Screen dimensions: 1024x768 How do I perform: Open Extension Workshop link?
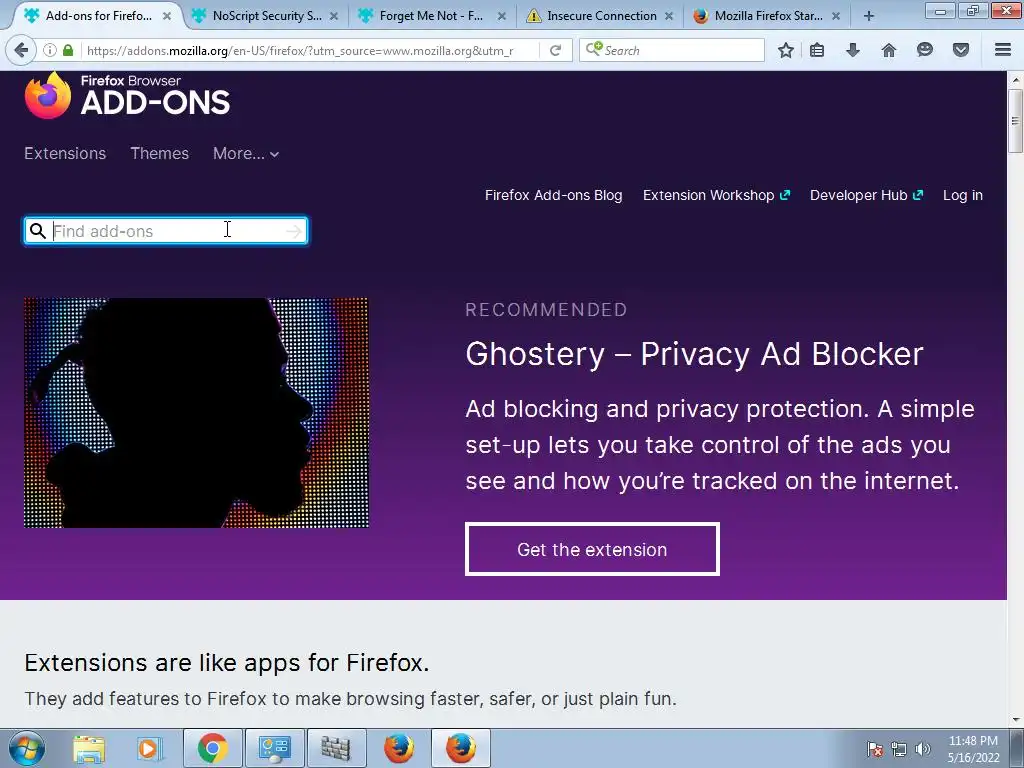click(716, 195)
